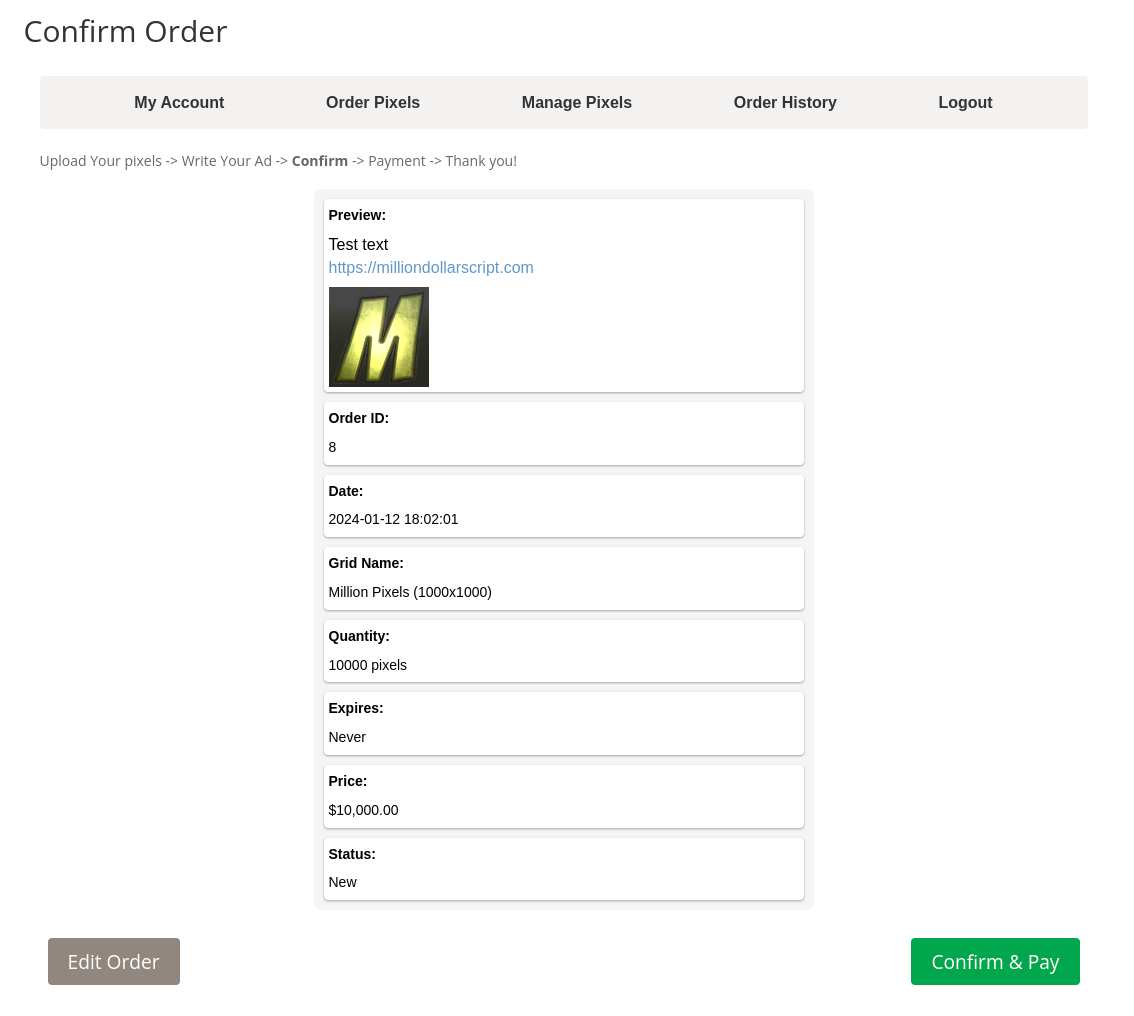
Task: Click the Order ID value 8
Action: (333, 447)
